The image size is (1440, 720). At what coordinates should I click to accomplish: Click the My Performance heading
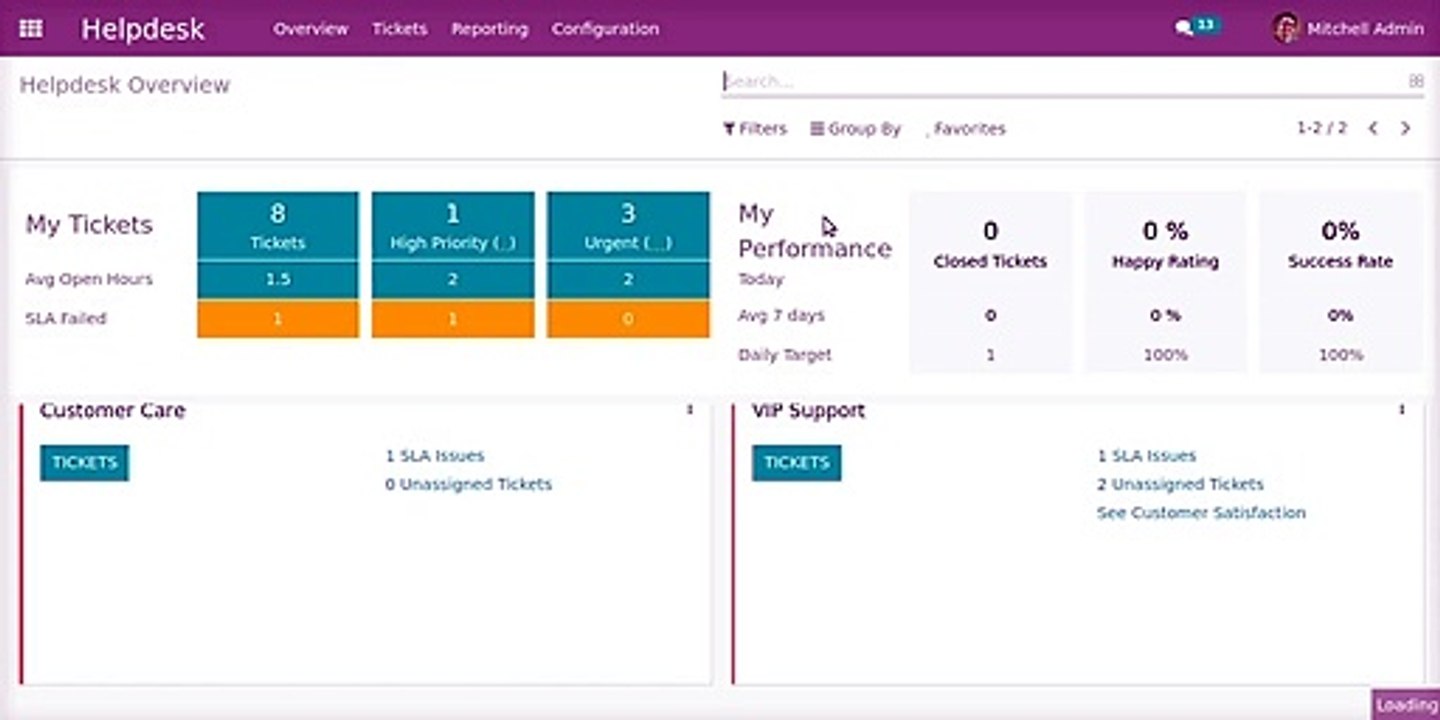point(814,231)
